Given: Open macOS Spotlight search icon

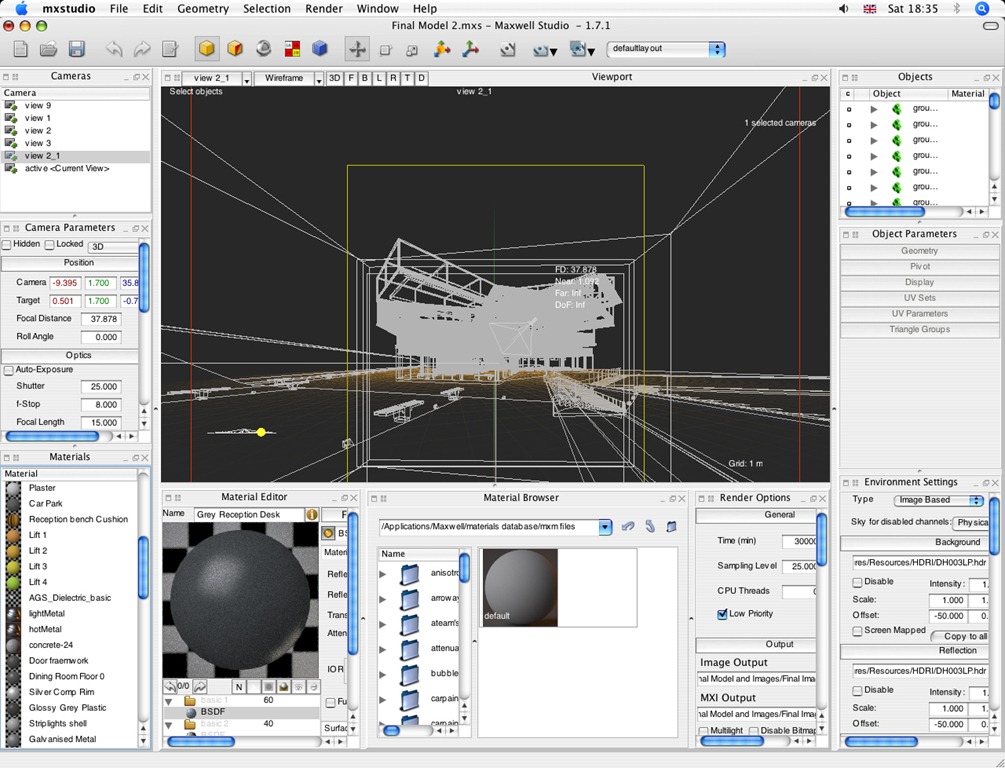Looking at the screenshot, I should point(982,8).
